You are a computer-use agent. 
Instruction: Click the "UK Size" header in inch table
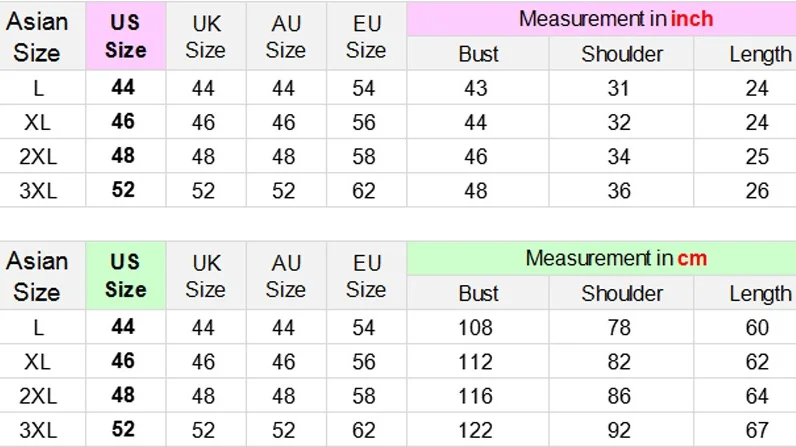(205, 36)
